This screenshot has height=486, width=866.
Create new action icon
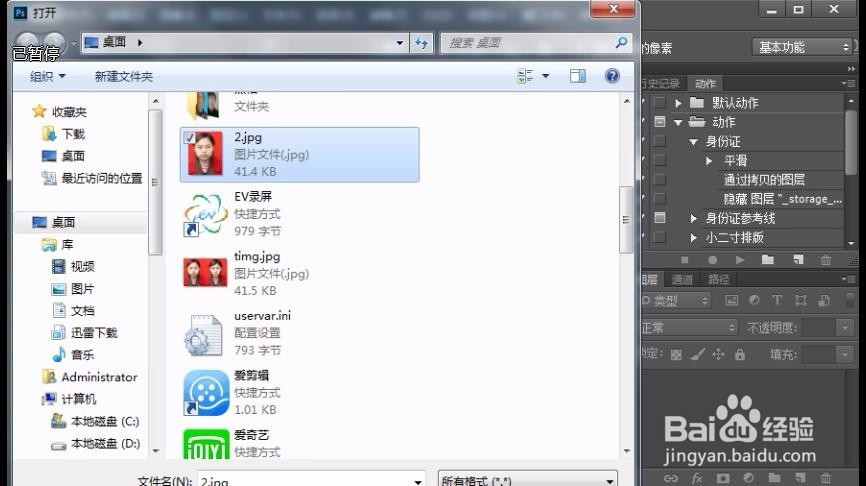[798, 260]
